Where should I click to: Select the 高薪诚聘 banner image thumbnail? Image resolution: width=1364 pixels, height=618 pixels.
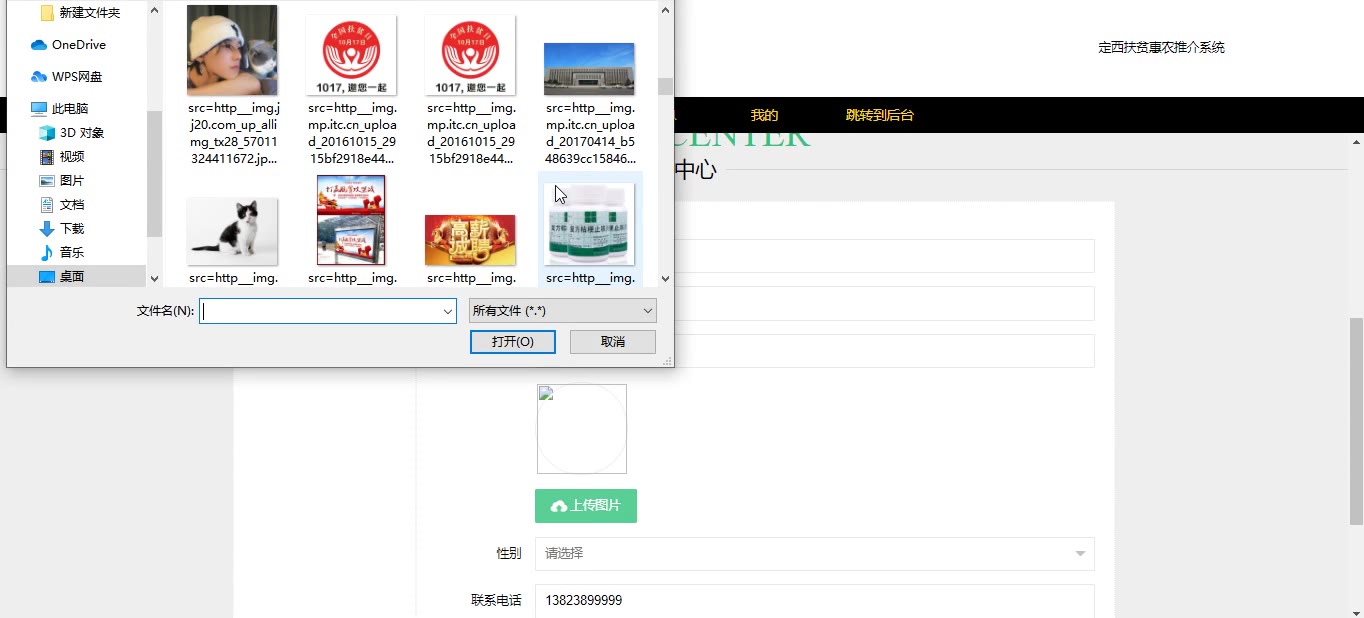point(470,240)
